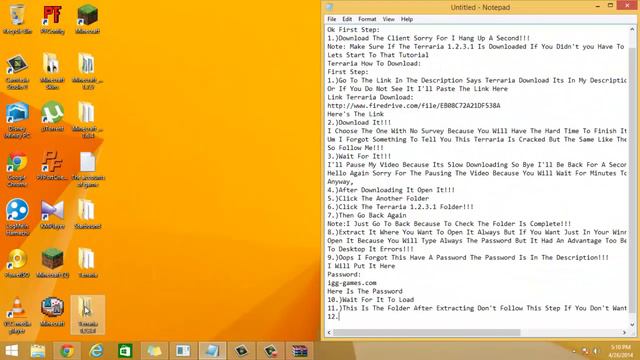The height and width of the screenshot is (360, 640).
Task: Click '7.)Then Go Back Again' line
Action: tap(367, 215)
